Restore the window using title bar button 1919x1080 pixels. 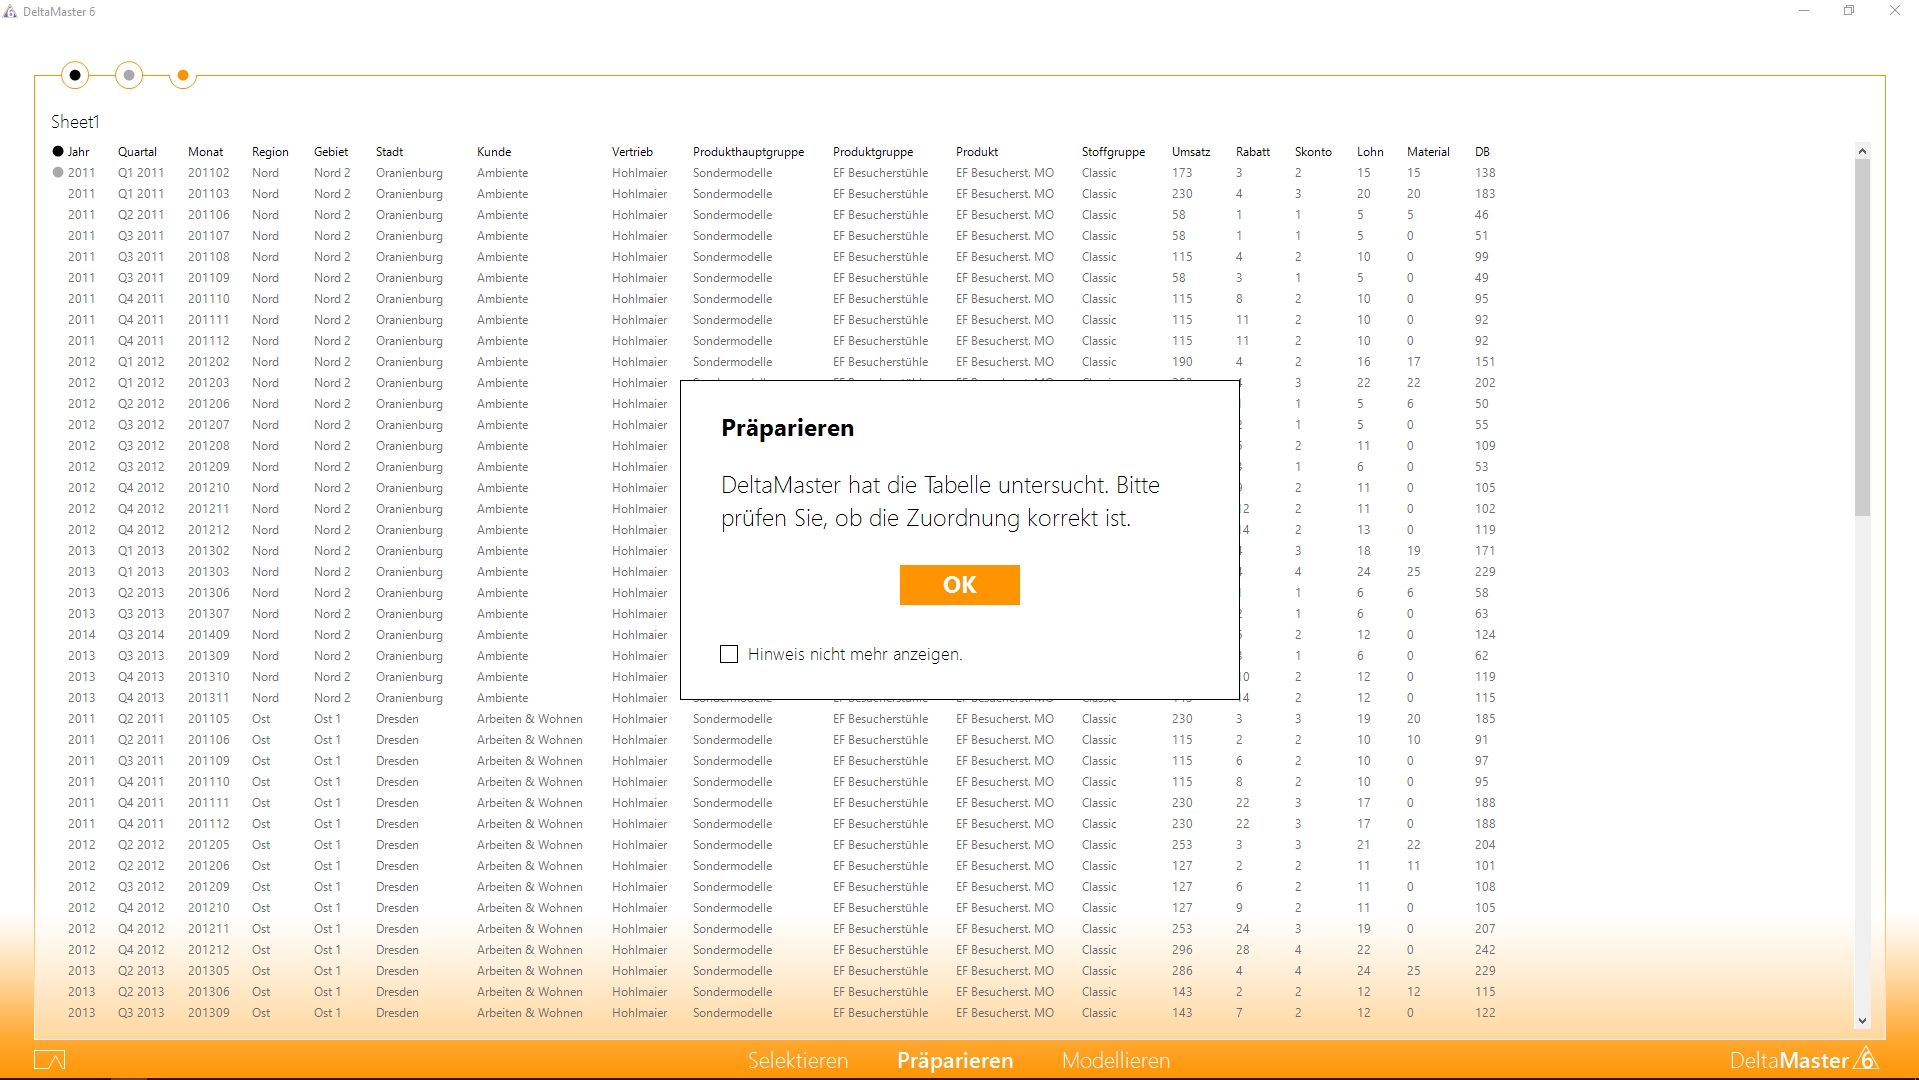1849,11
